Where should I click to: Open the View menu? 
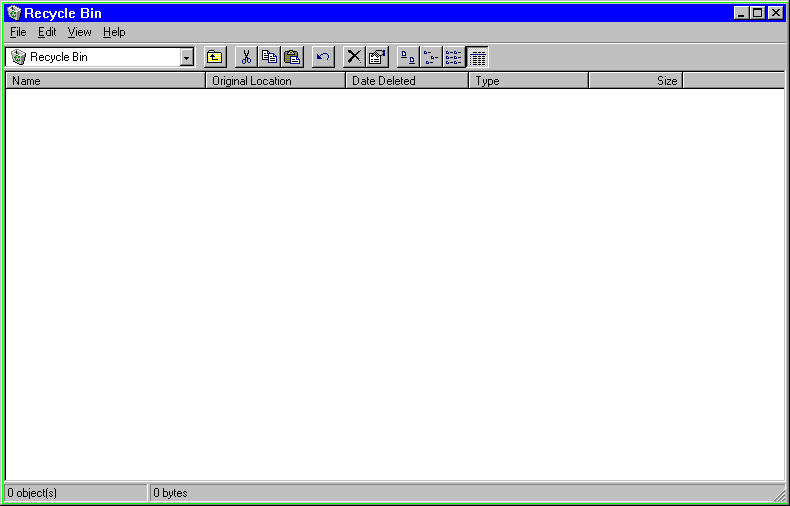[79, 32]
